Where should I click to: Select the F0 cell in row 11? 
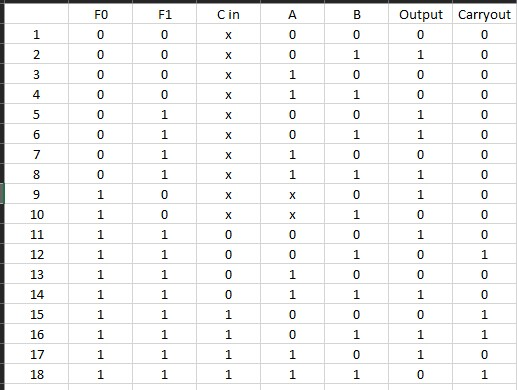point(100,234)
